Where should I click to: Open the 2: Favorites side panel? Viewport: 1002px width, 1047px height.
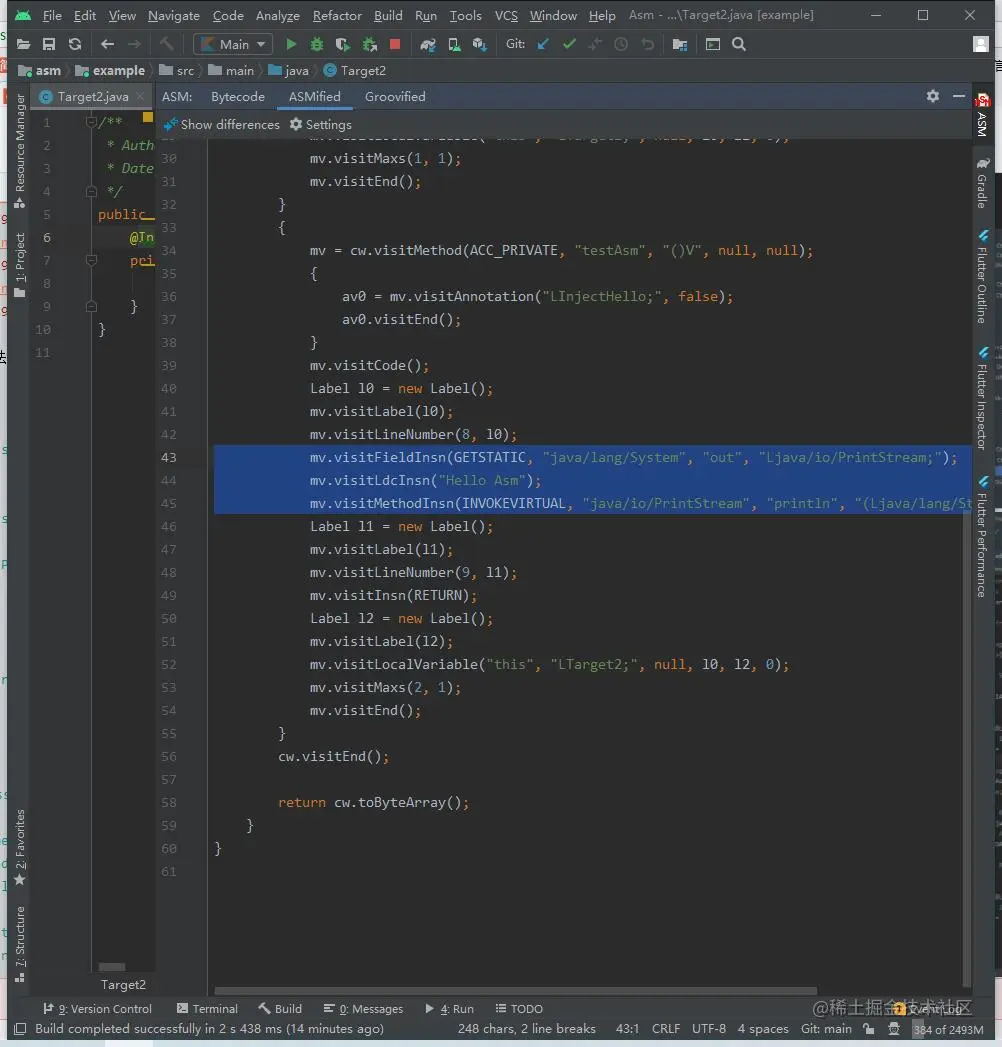[x=20, y=847]
